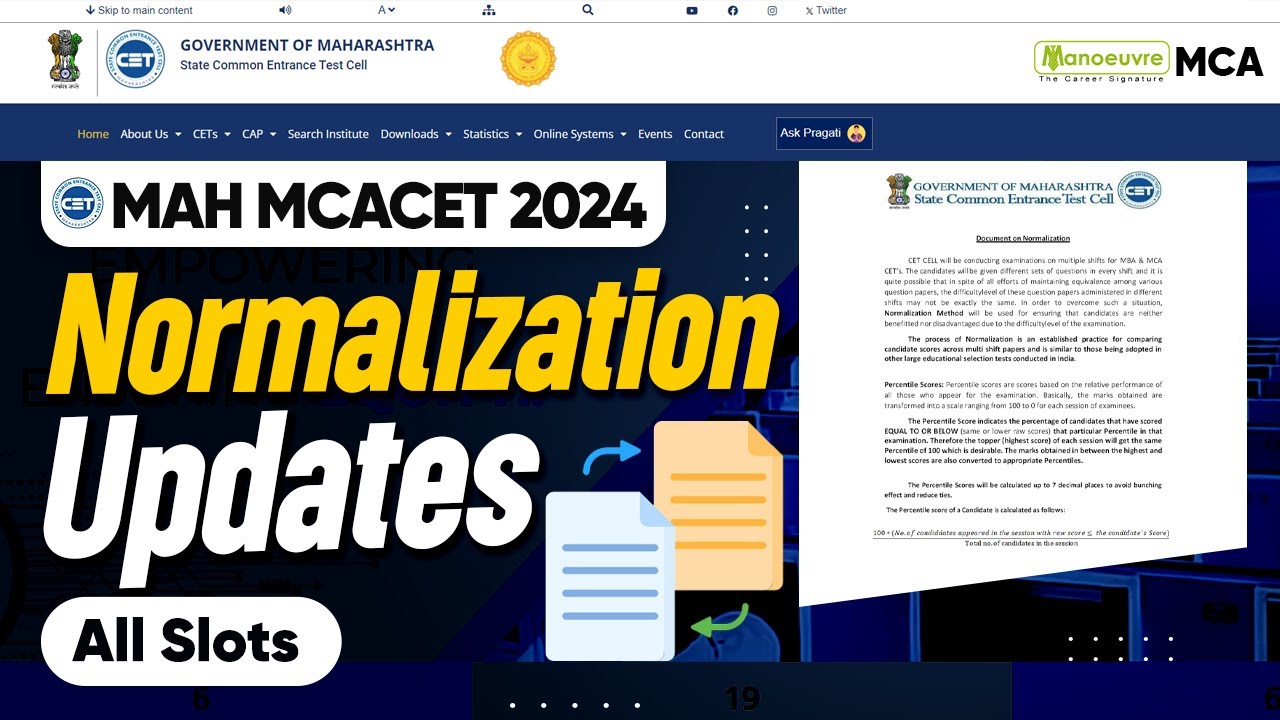Open the Instagram icon link

pyautogui.click(x=772, y=10)
